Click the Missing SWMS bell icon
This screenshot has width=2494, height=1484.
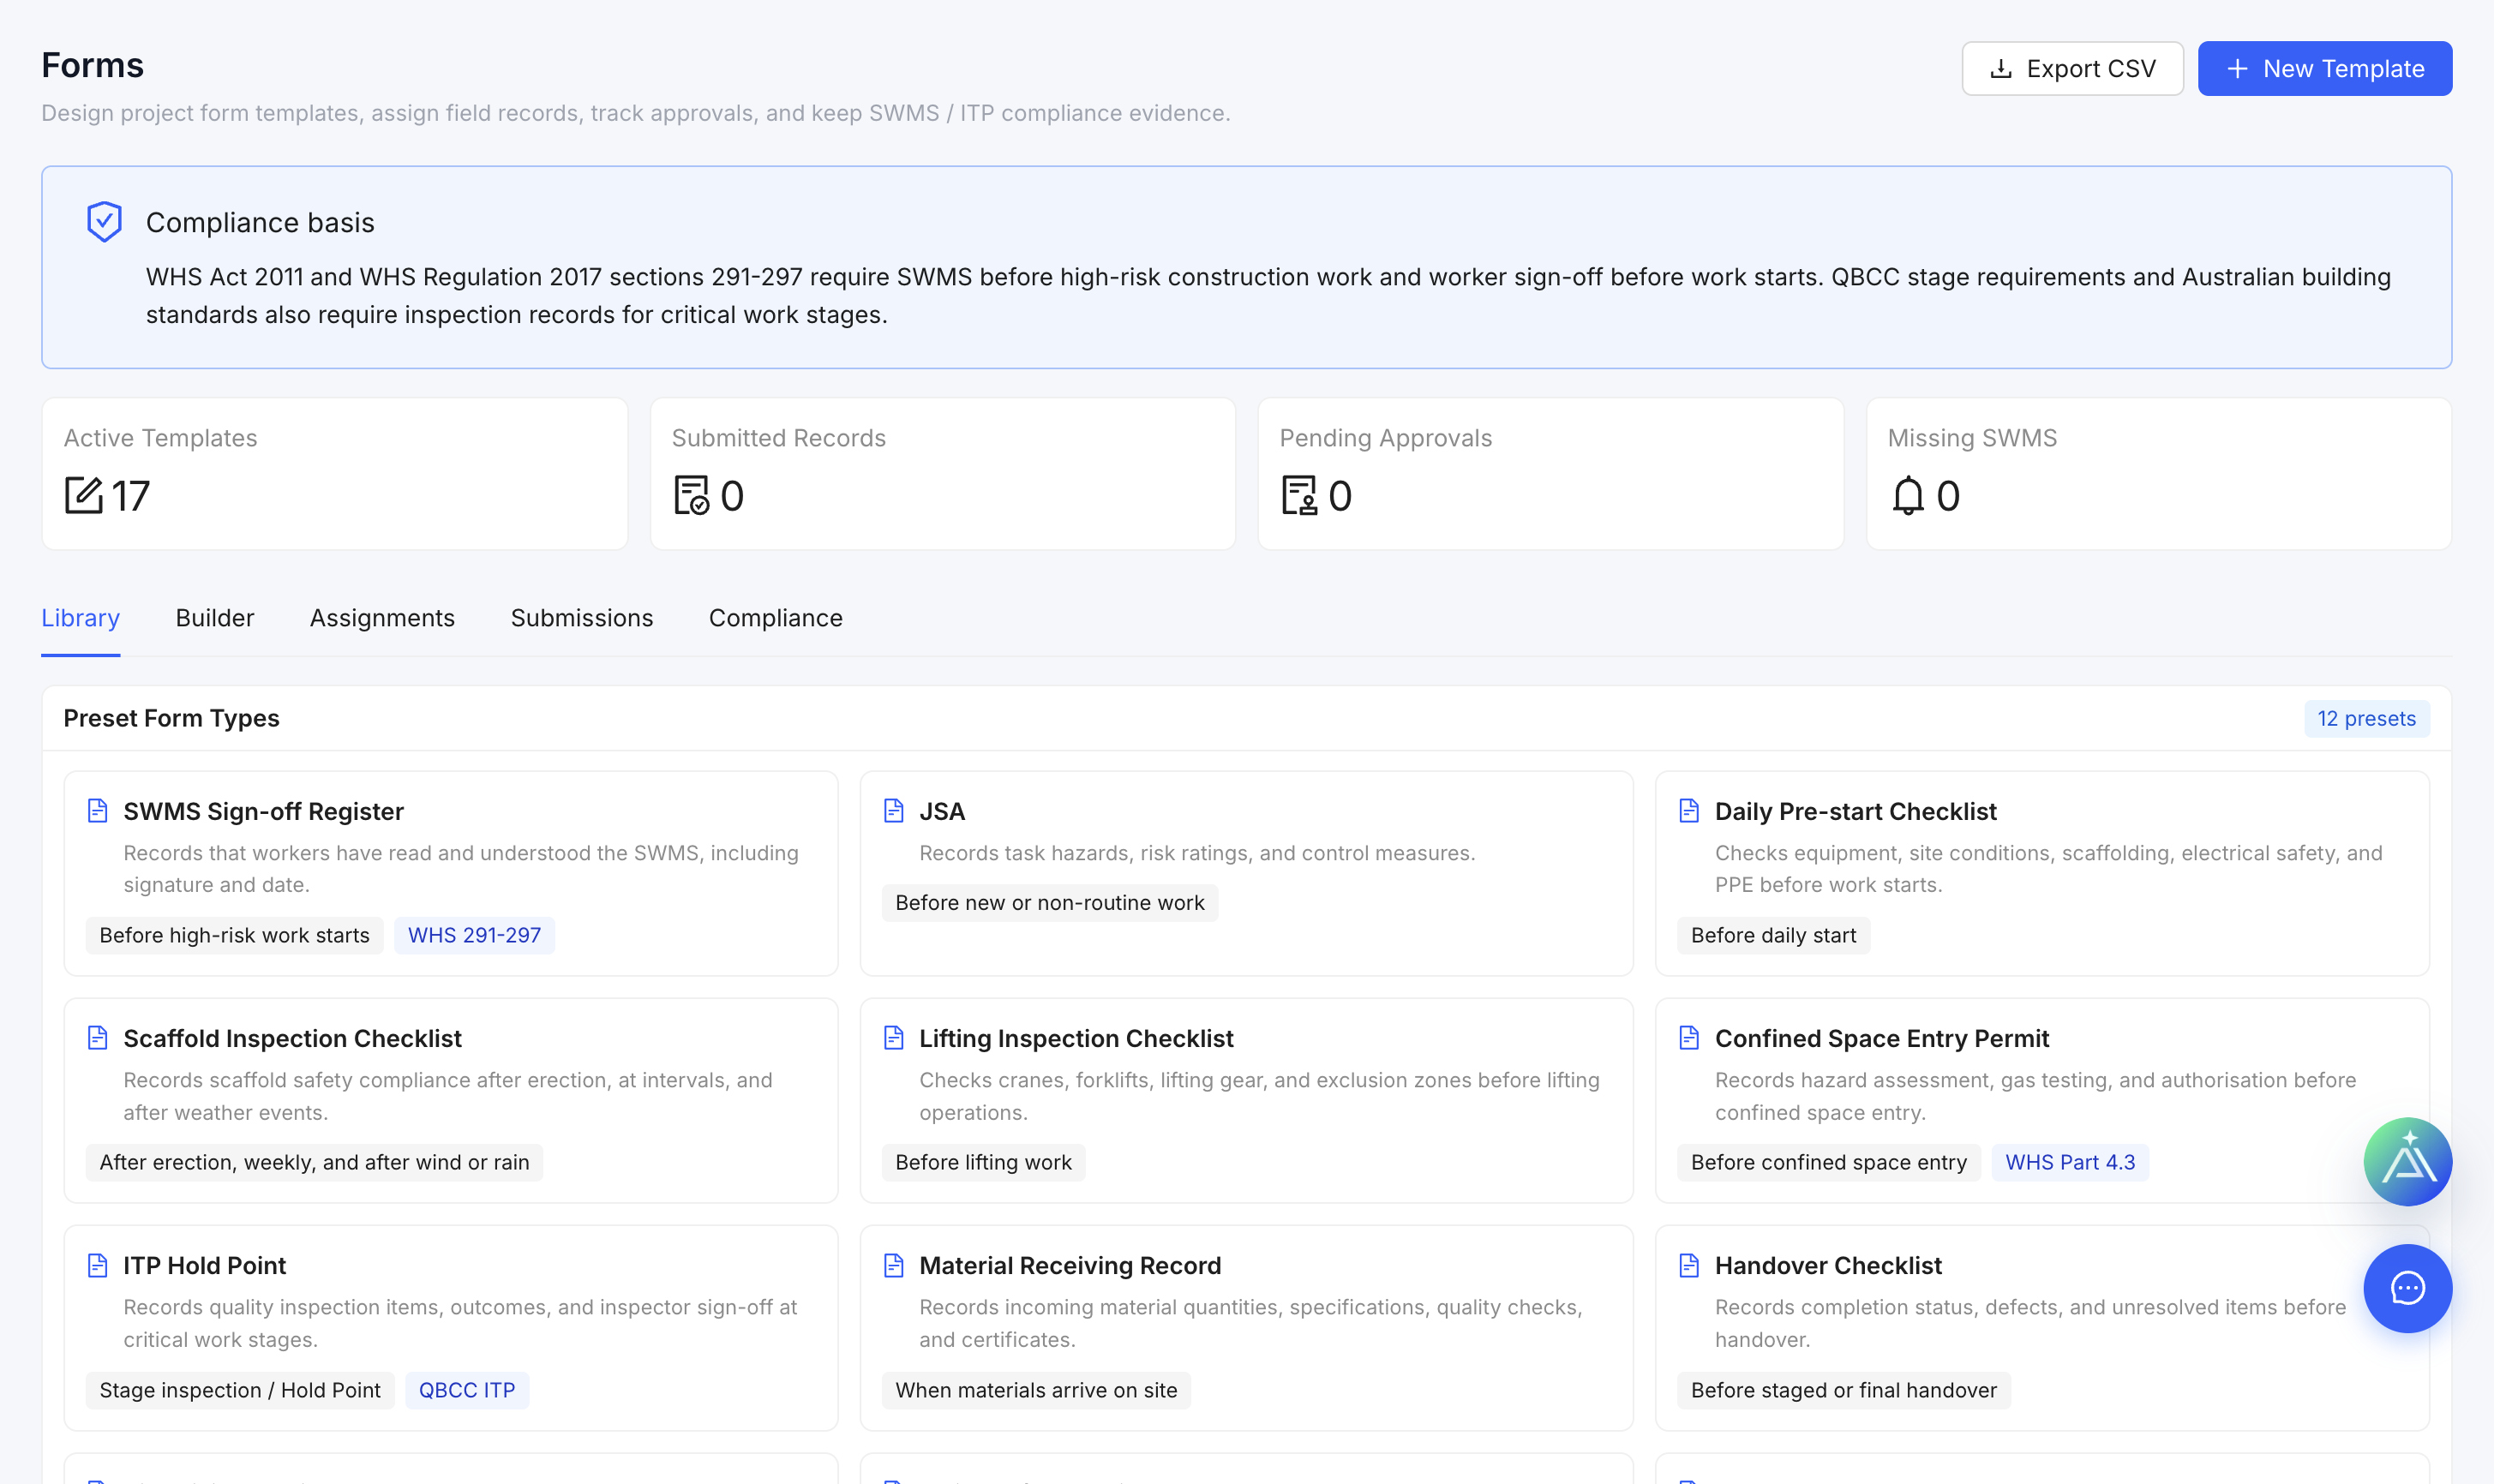point(1908,495)
